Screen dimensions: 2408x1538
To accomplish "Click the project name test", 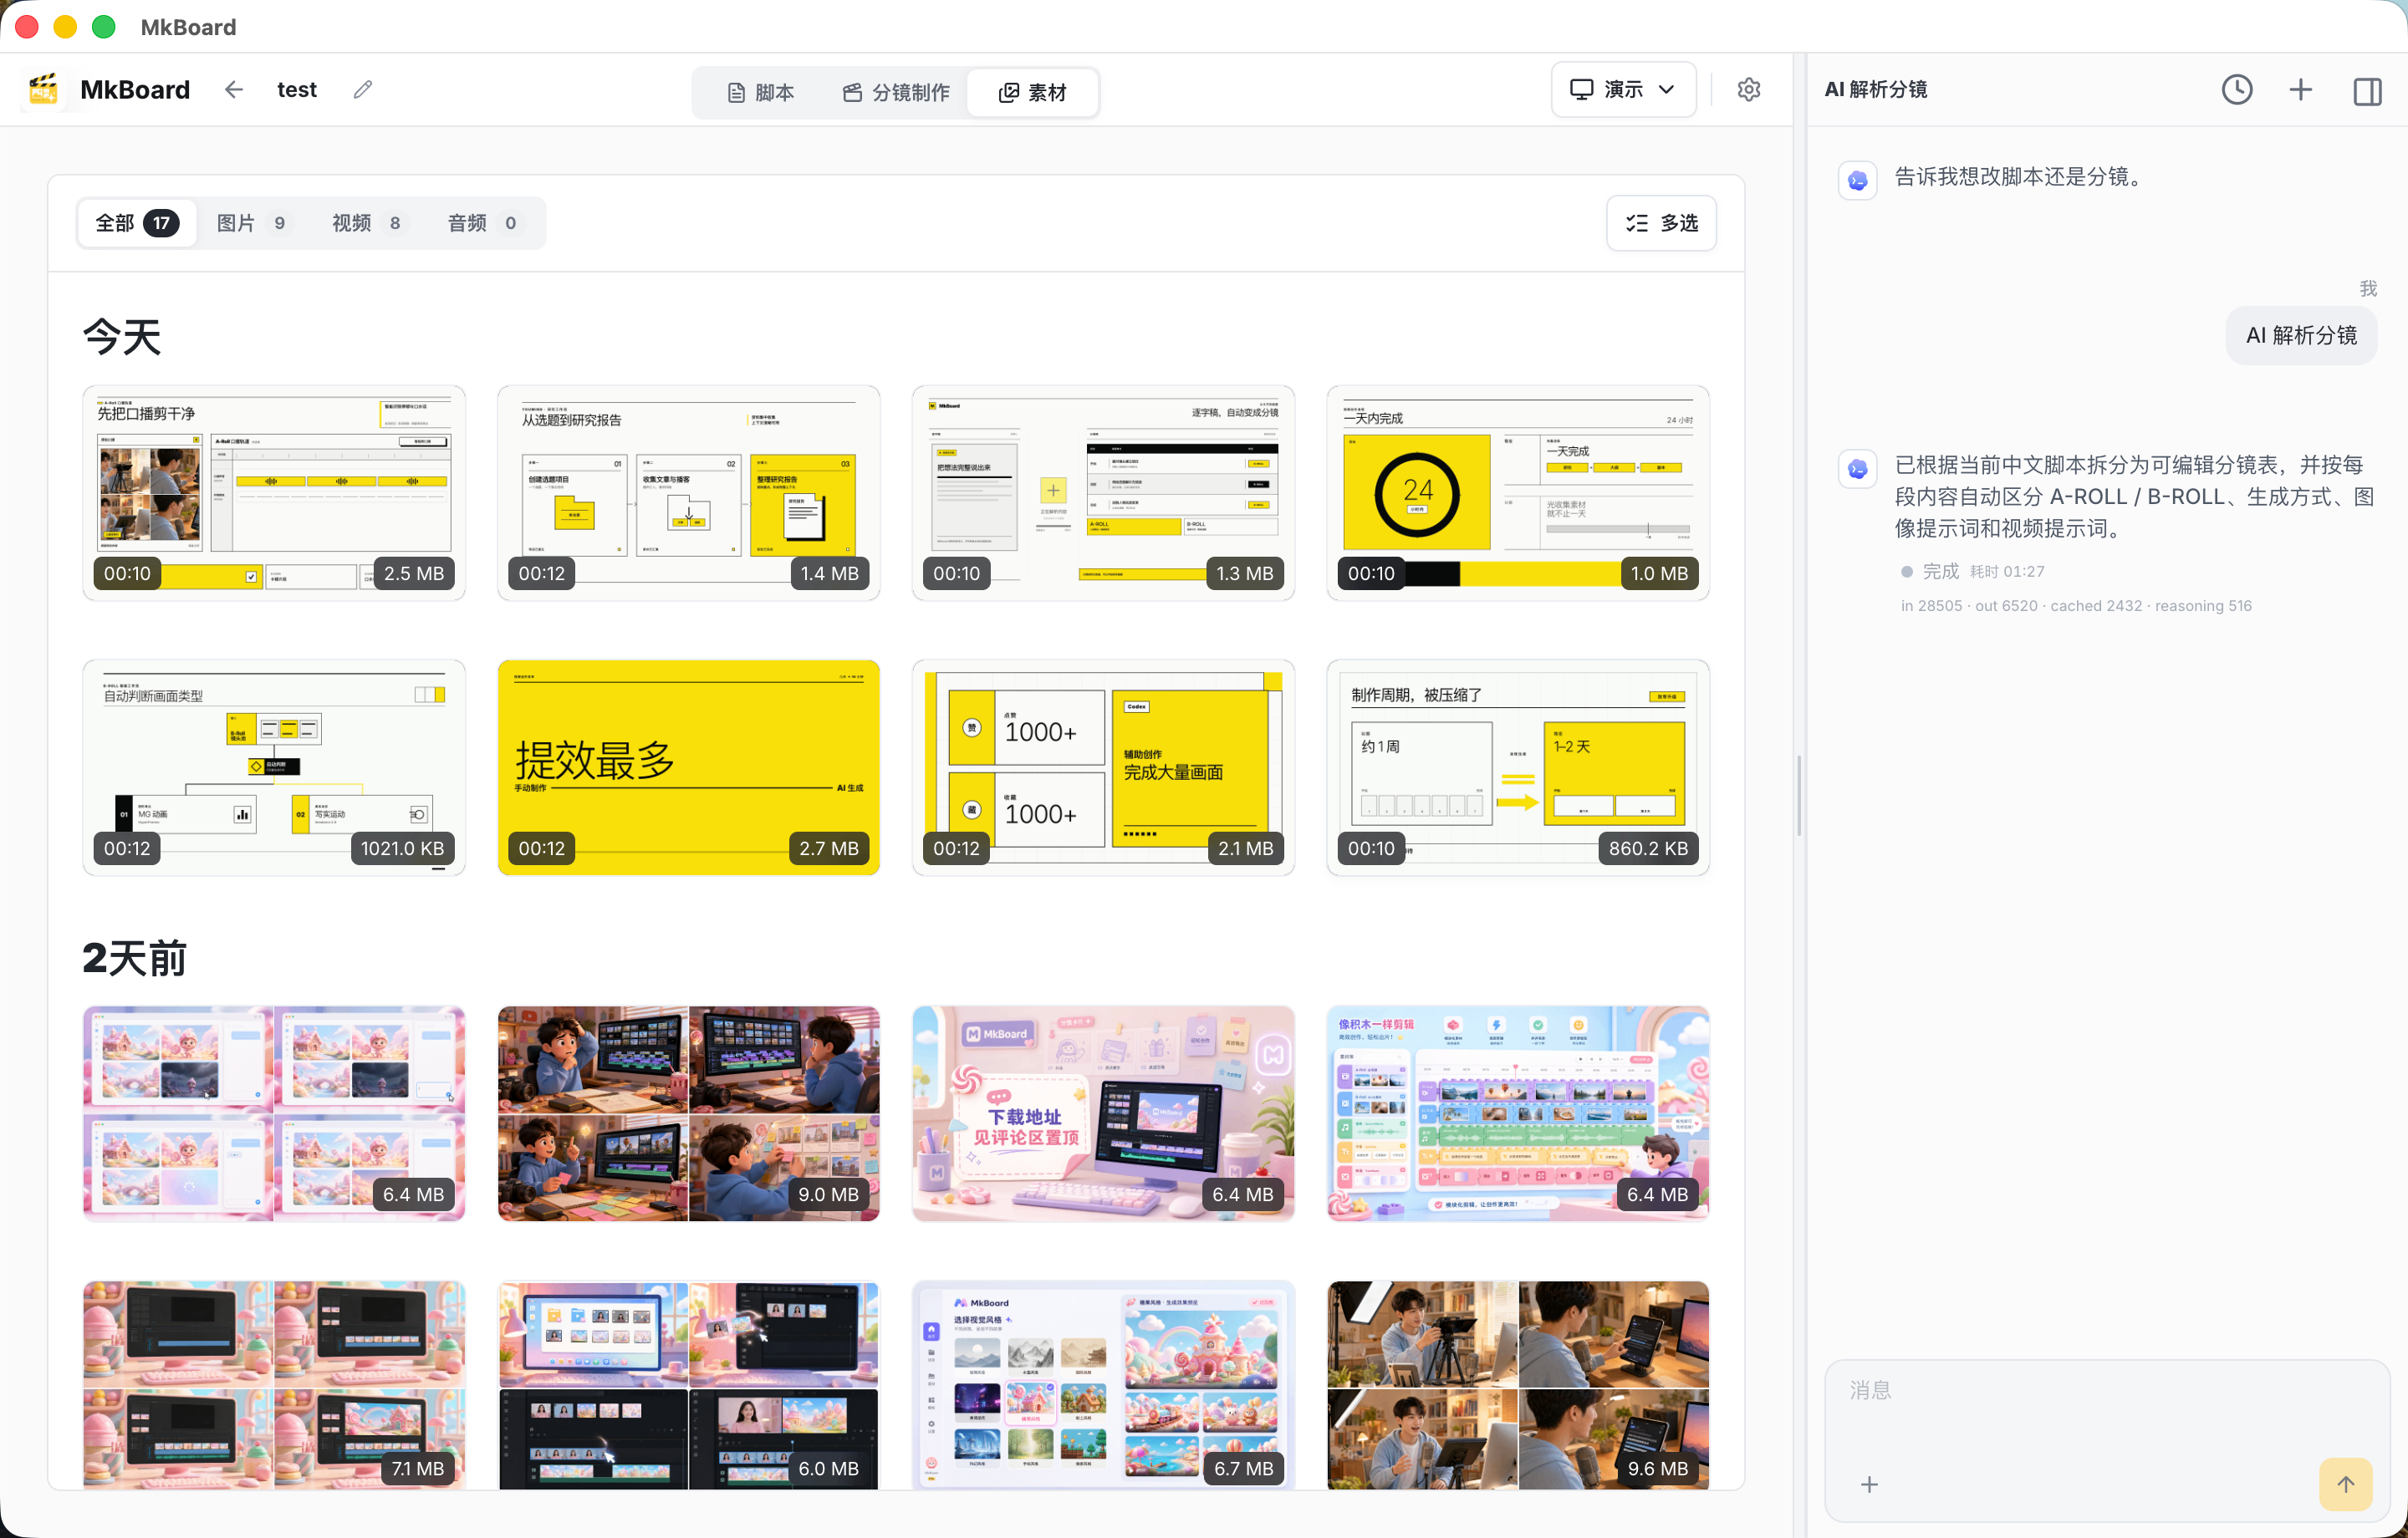I will (297, 90).
